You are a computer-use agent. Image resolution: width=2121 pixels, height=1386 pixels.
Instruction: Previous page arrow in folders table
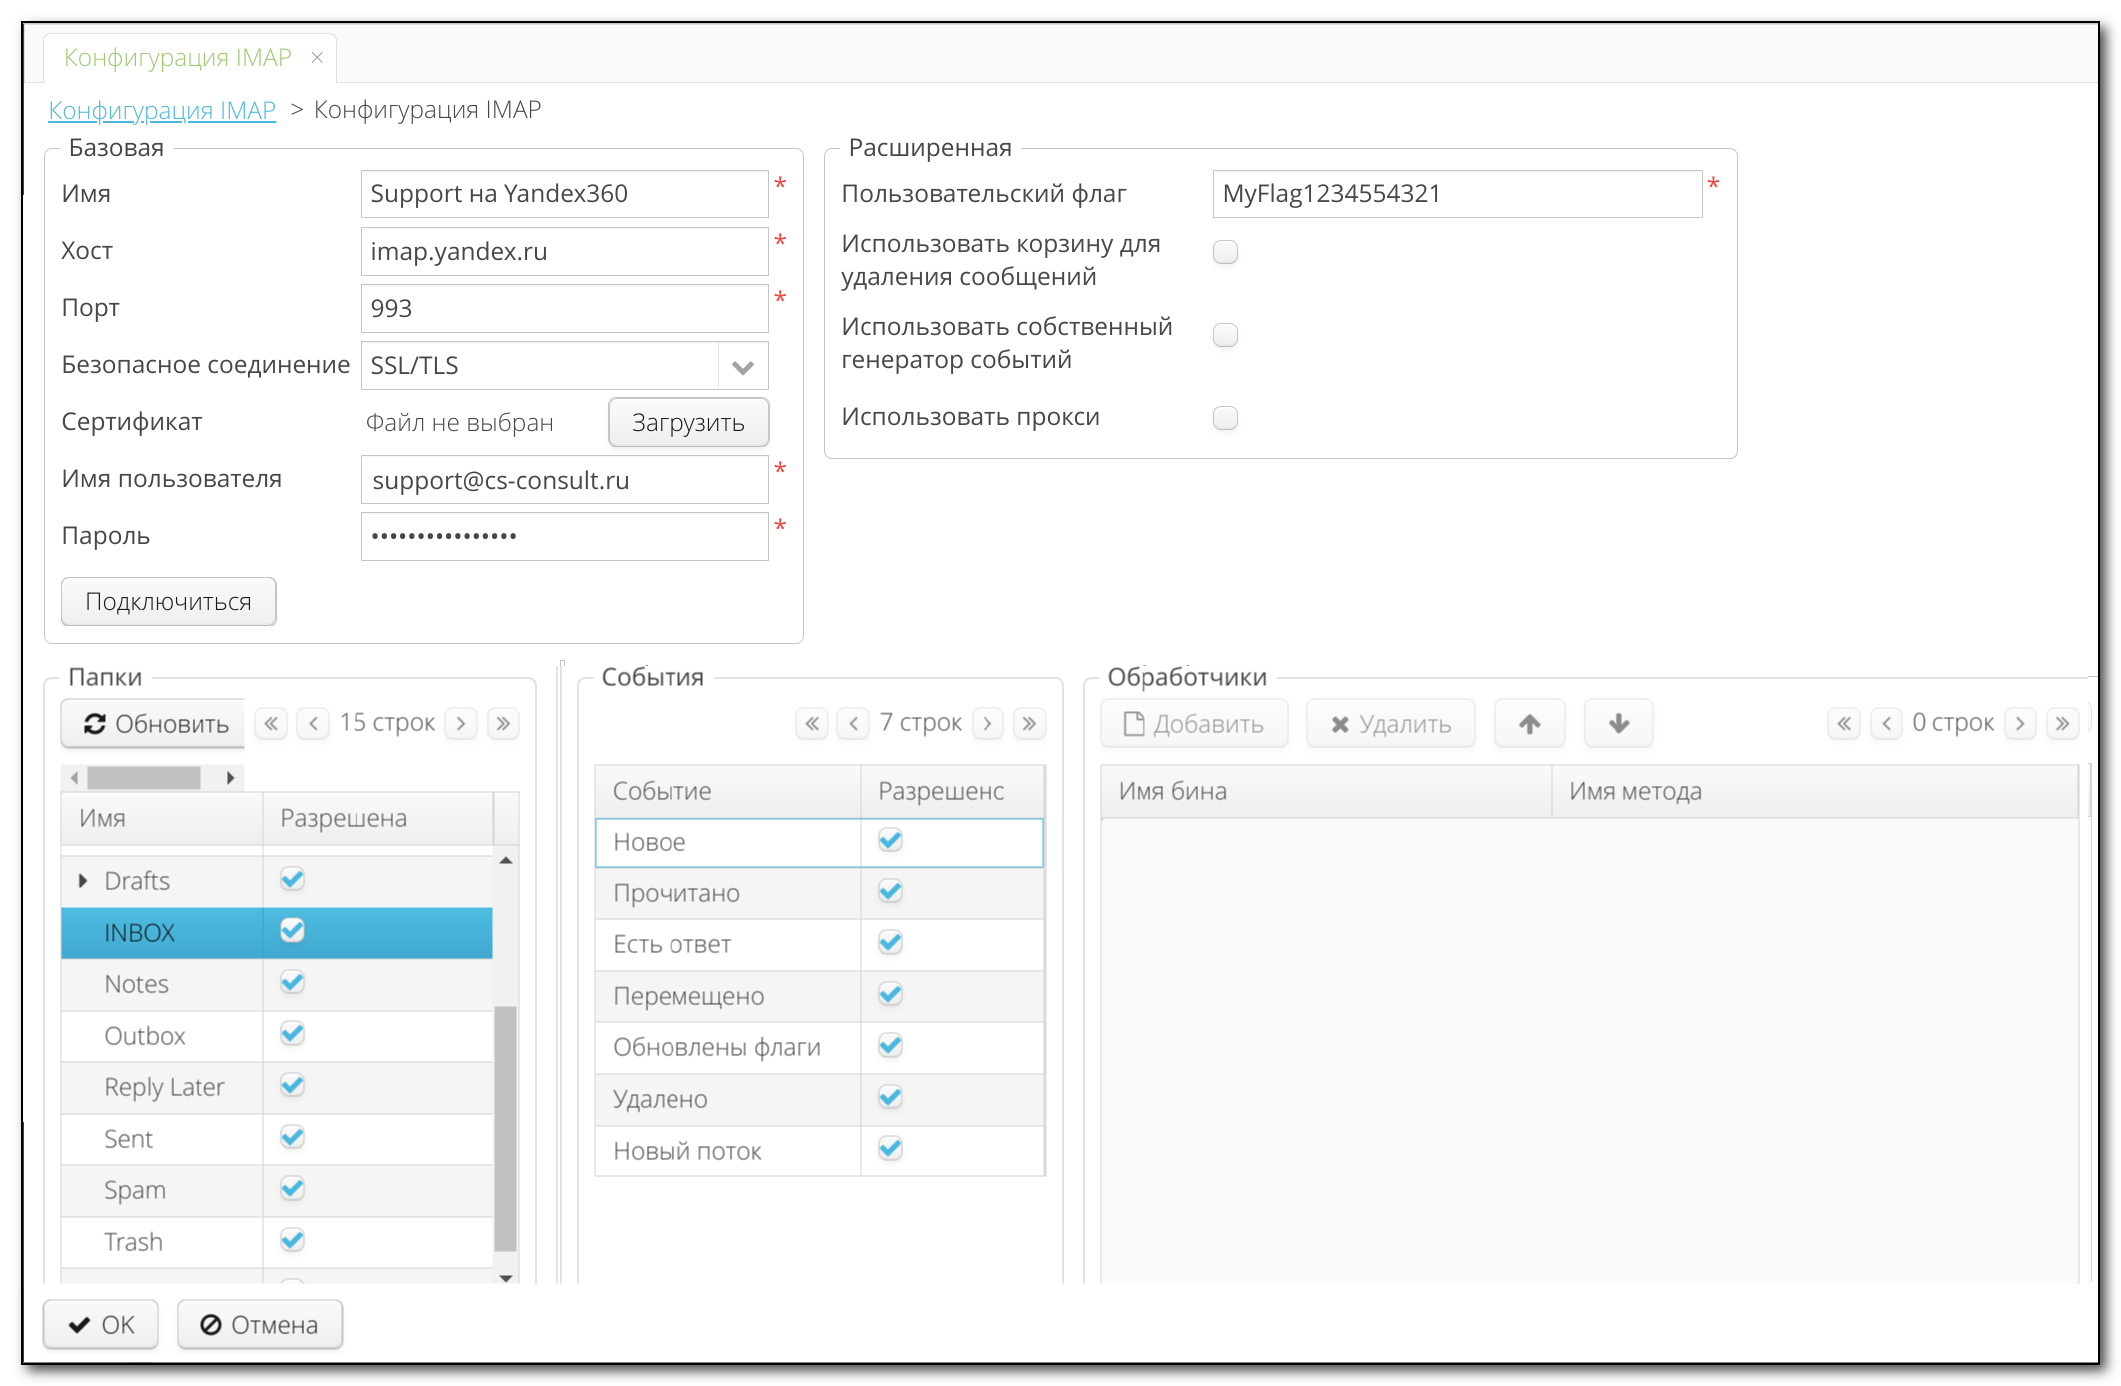pyautogui.click(x=313, y=723)
